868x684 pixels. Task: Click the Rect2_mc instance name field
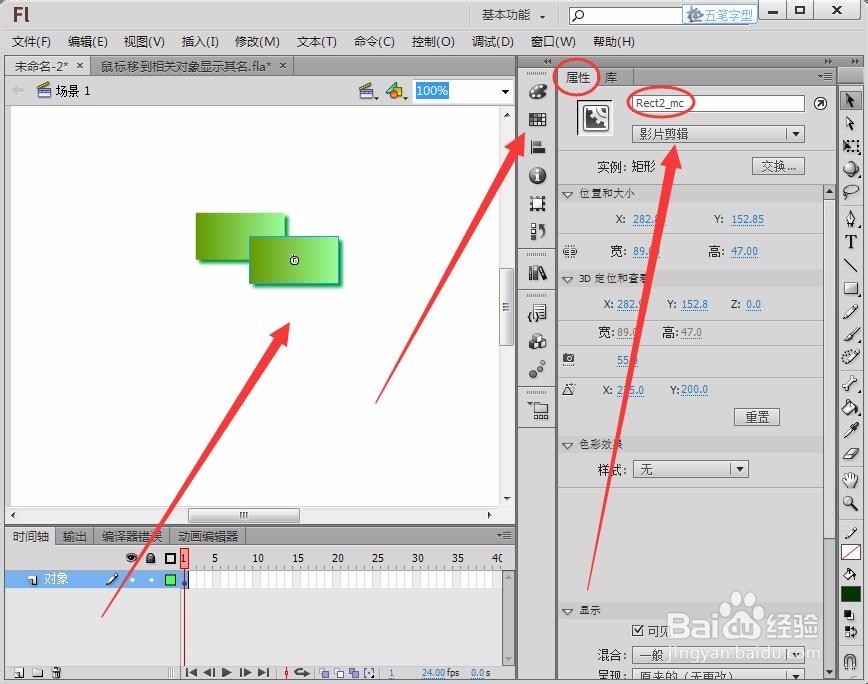point(718,103)
